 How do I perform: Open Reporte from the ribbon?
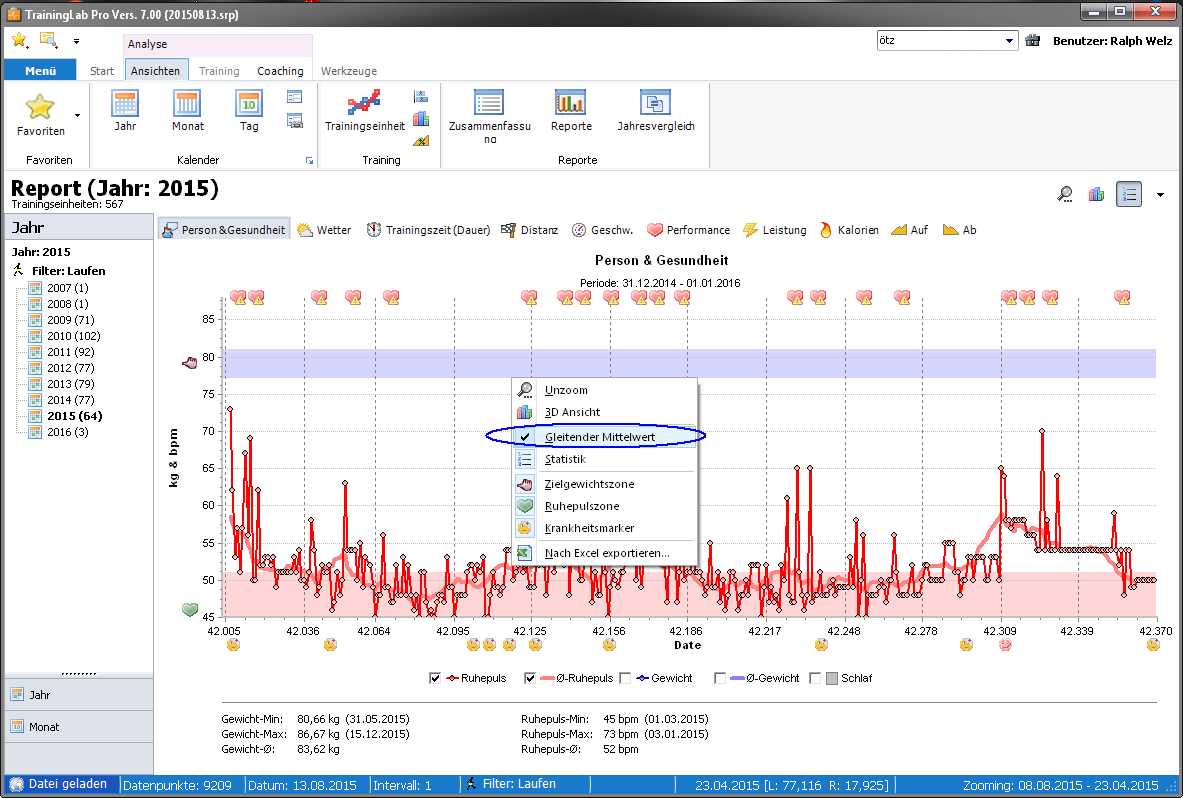[571, 111]
